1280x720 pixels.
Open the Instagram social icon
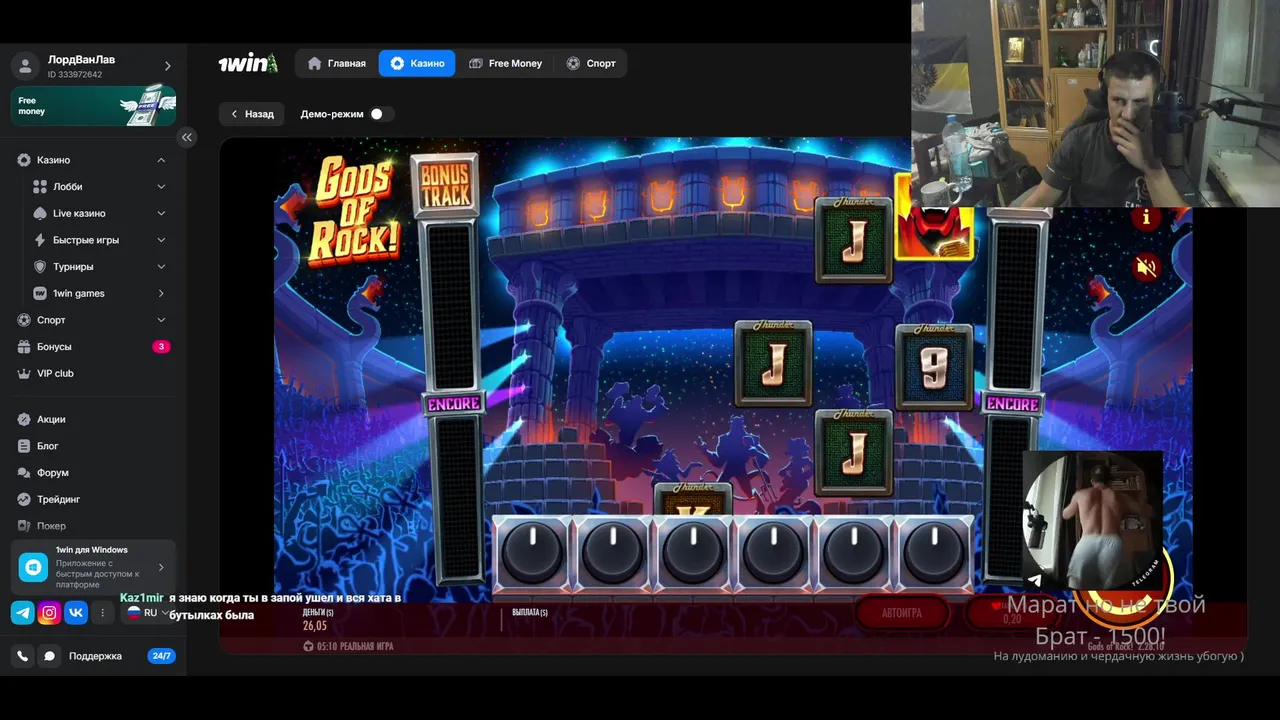click(49, 613)
